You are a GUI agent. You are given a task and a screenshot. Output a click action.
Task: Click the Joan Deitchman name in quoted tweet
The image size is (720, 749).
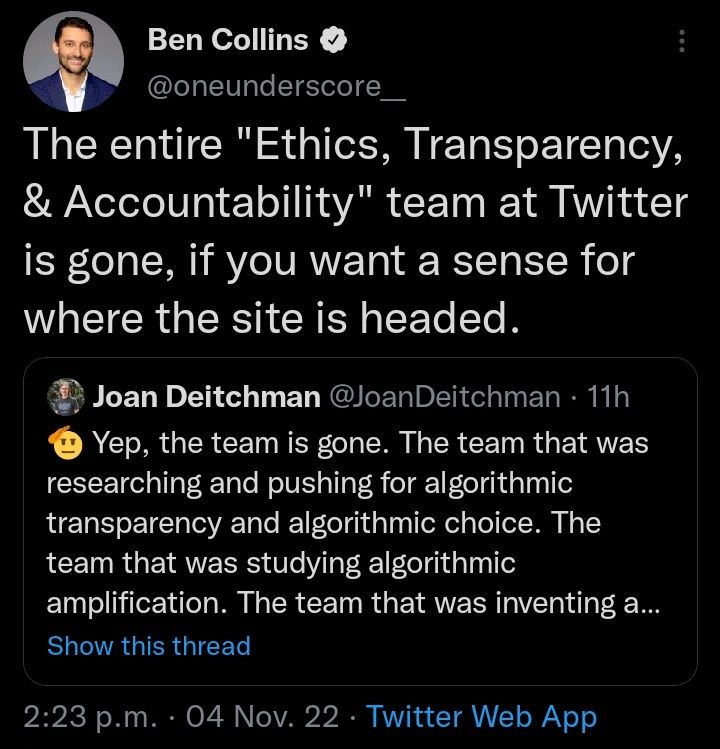[x=205, y=397]
